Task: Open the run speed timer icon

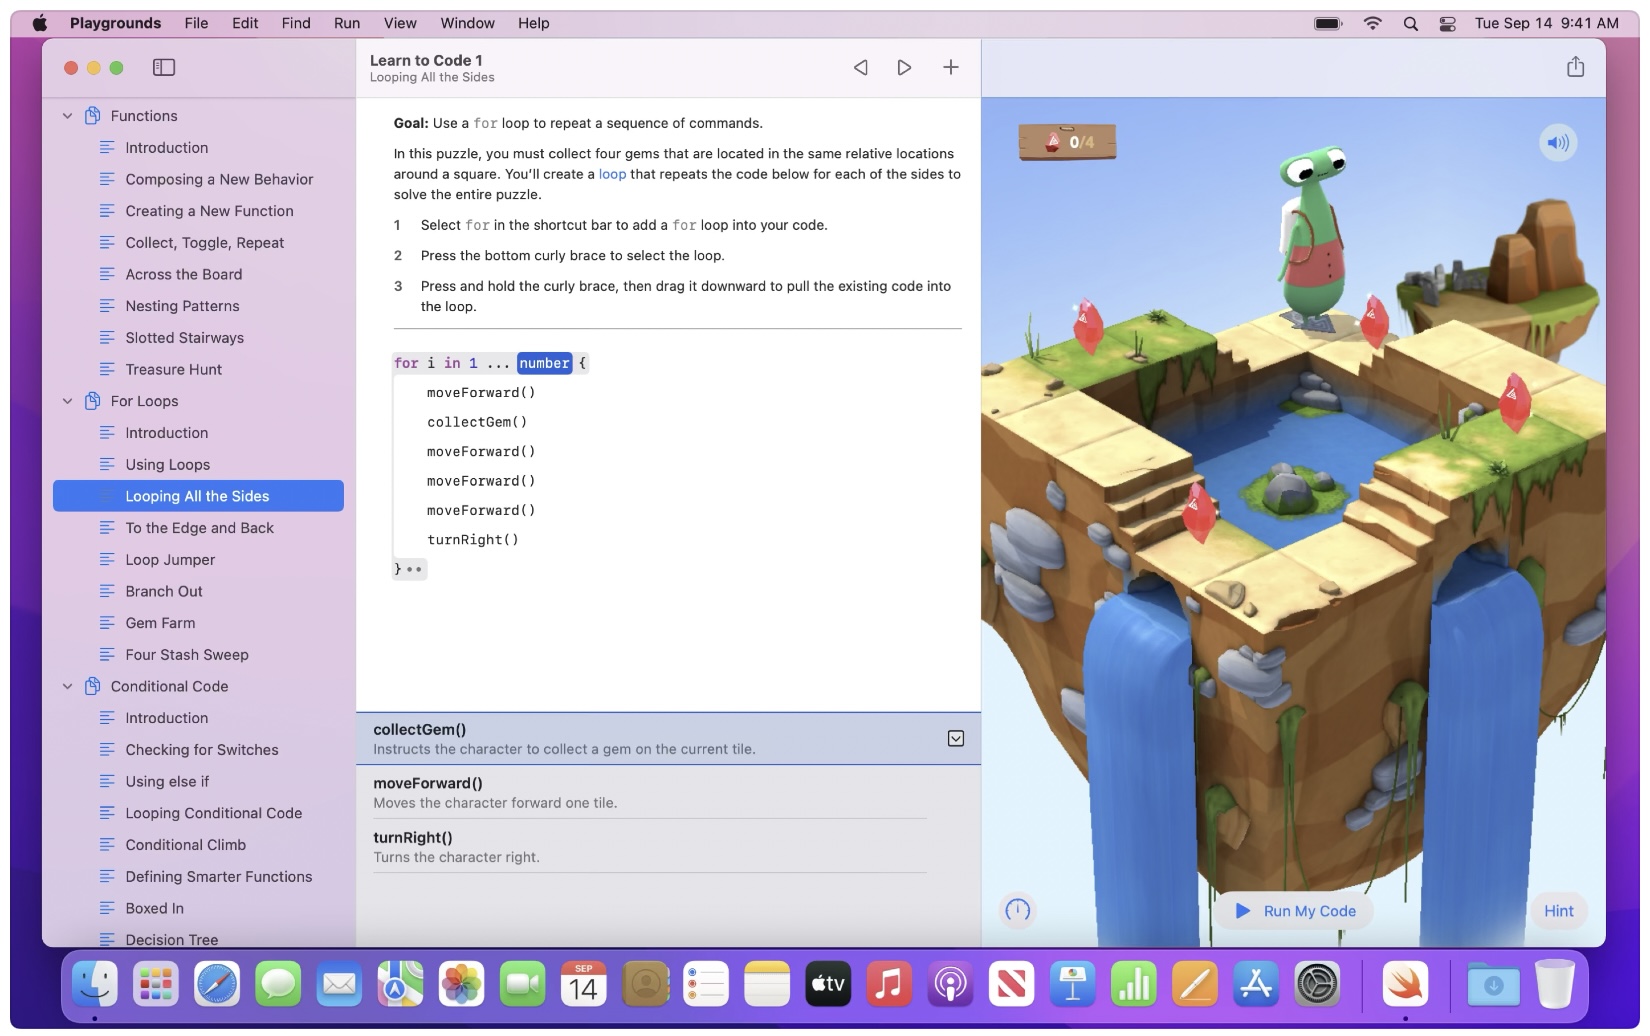Action: point(1018,910)
